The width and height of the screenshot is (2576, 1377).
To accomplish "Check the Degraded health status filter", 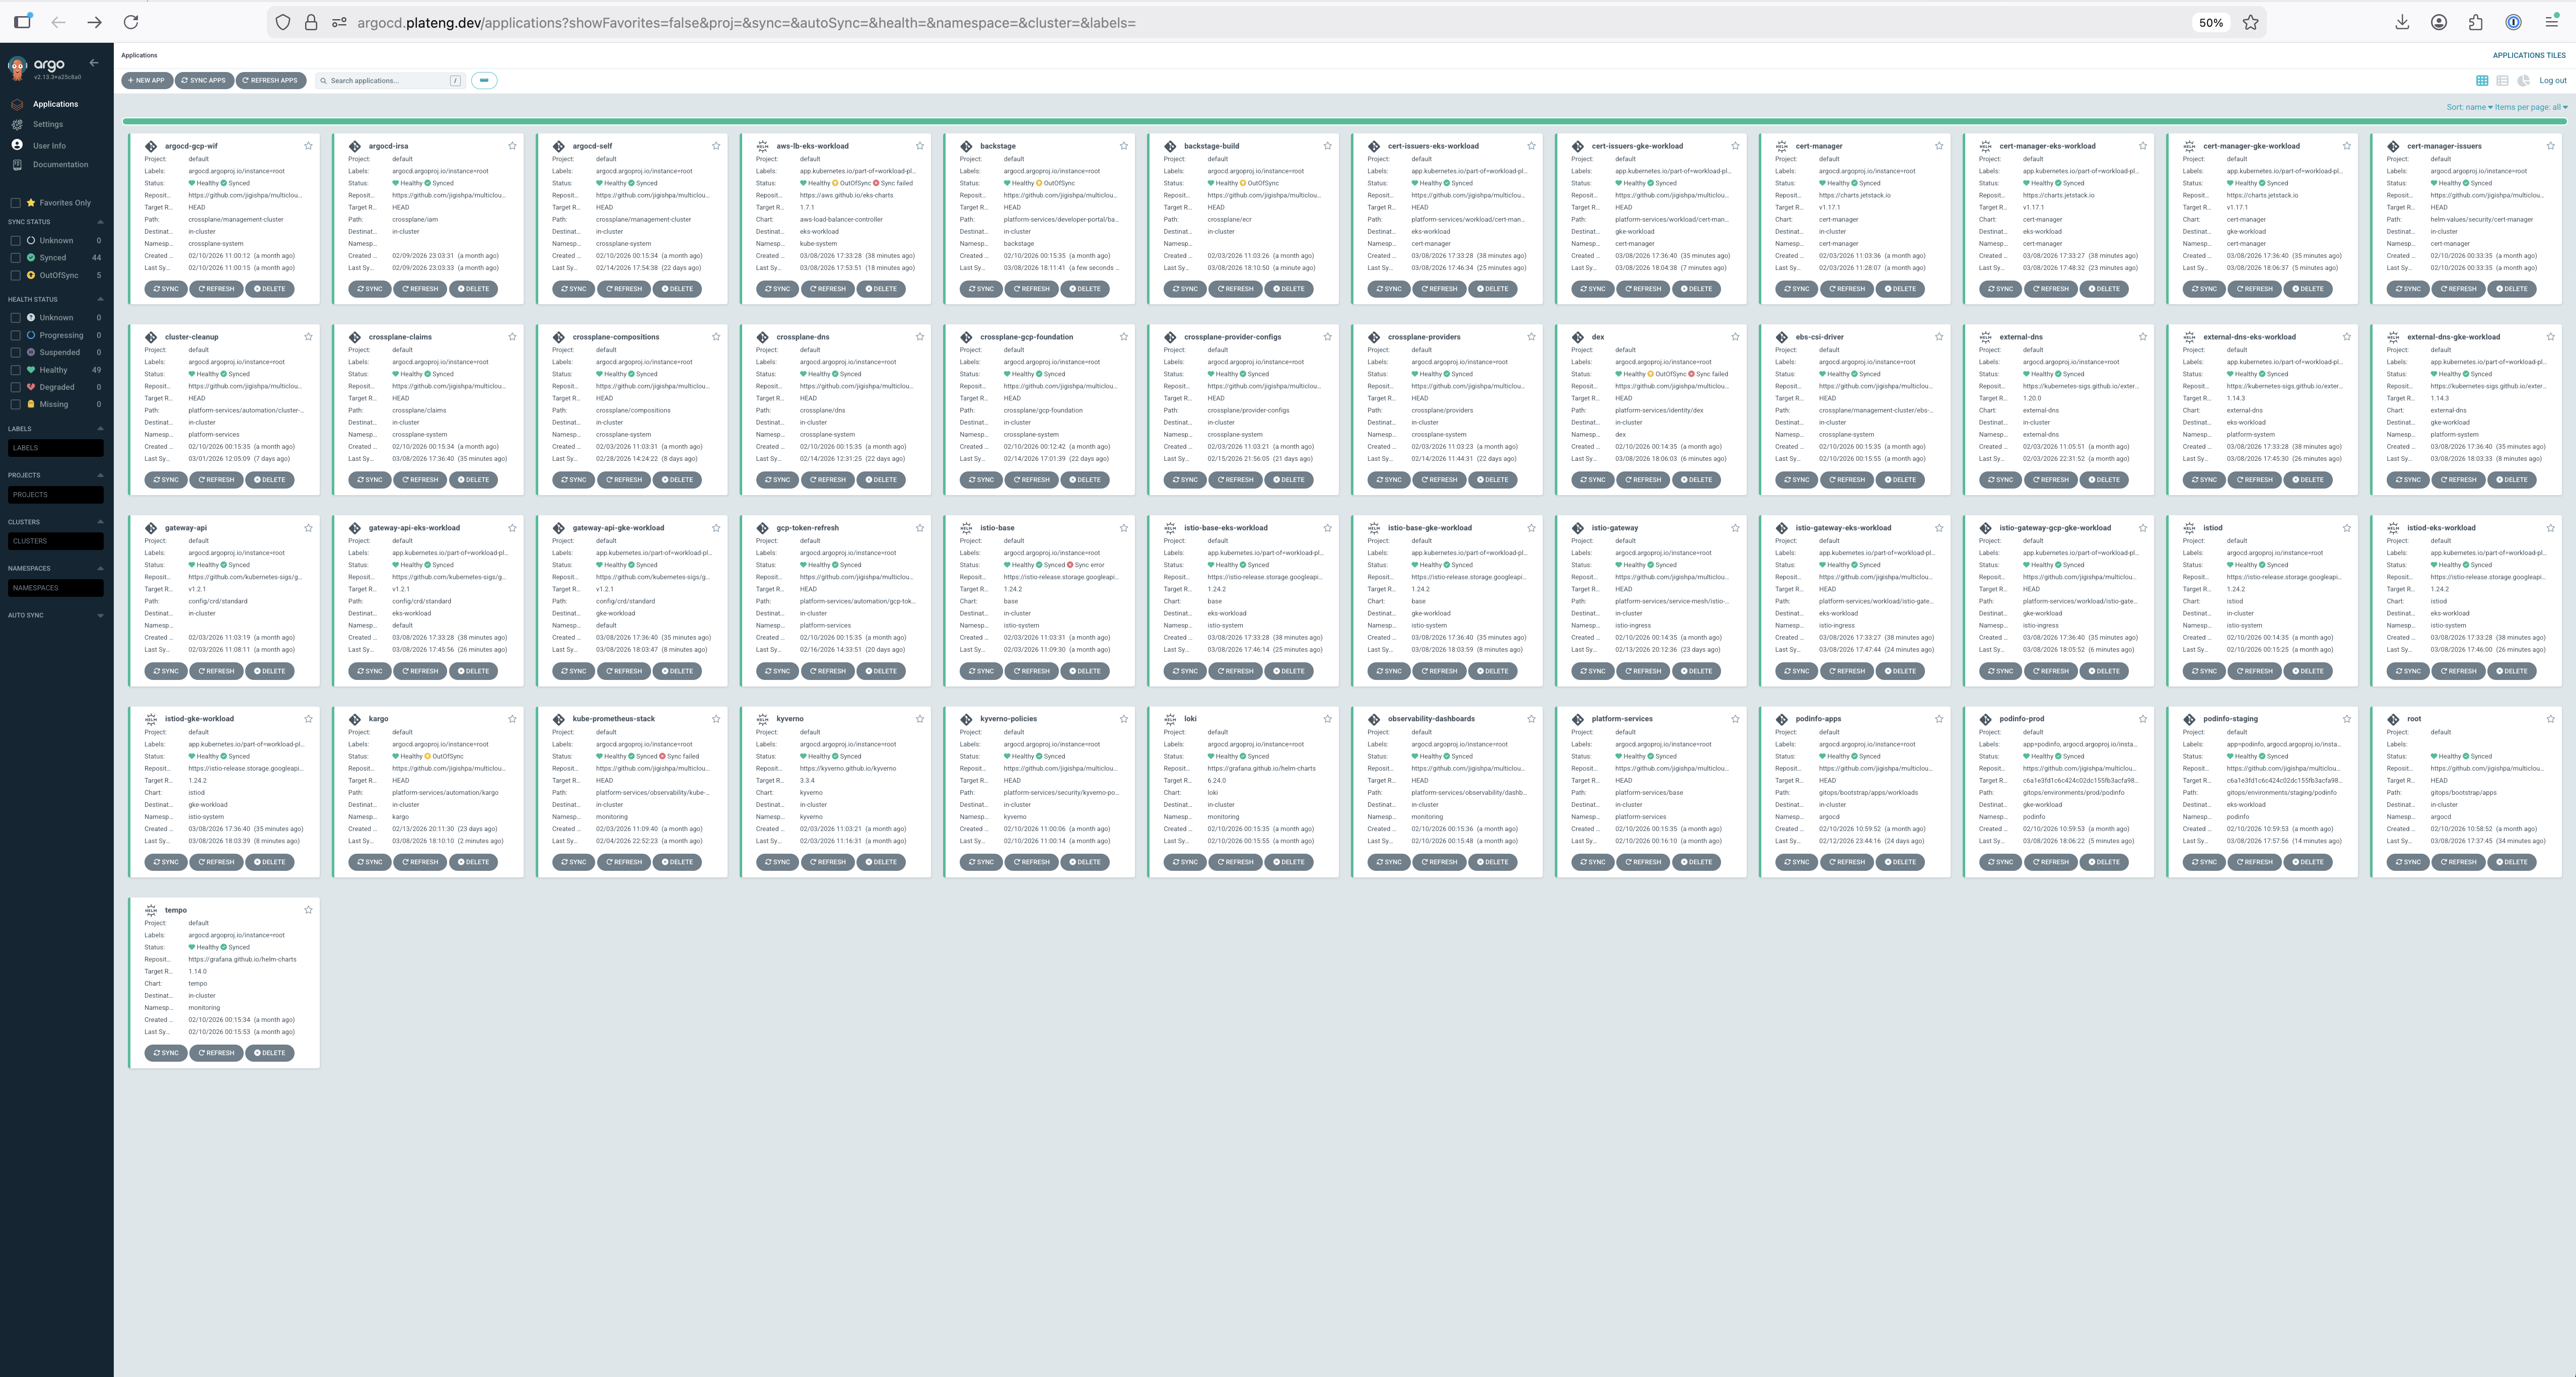I will pyautogui.click(x=15, y=387).
